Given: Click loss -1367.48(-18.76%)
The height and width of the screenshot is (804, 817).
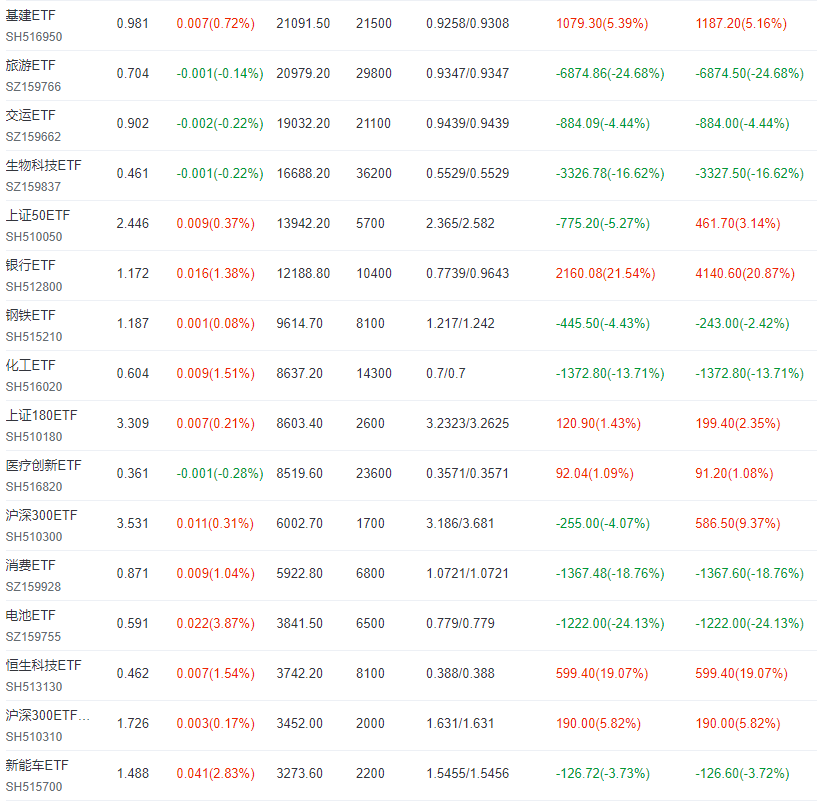Looking at the screenshot, I should click(610, 574).
